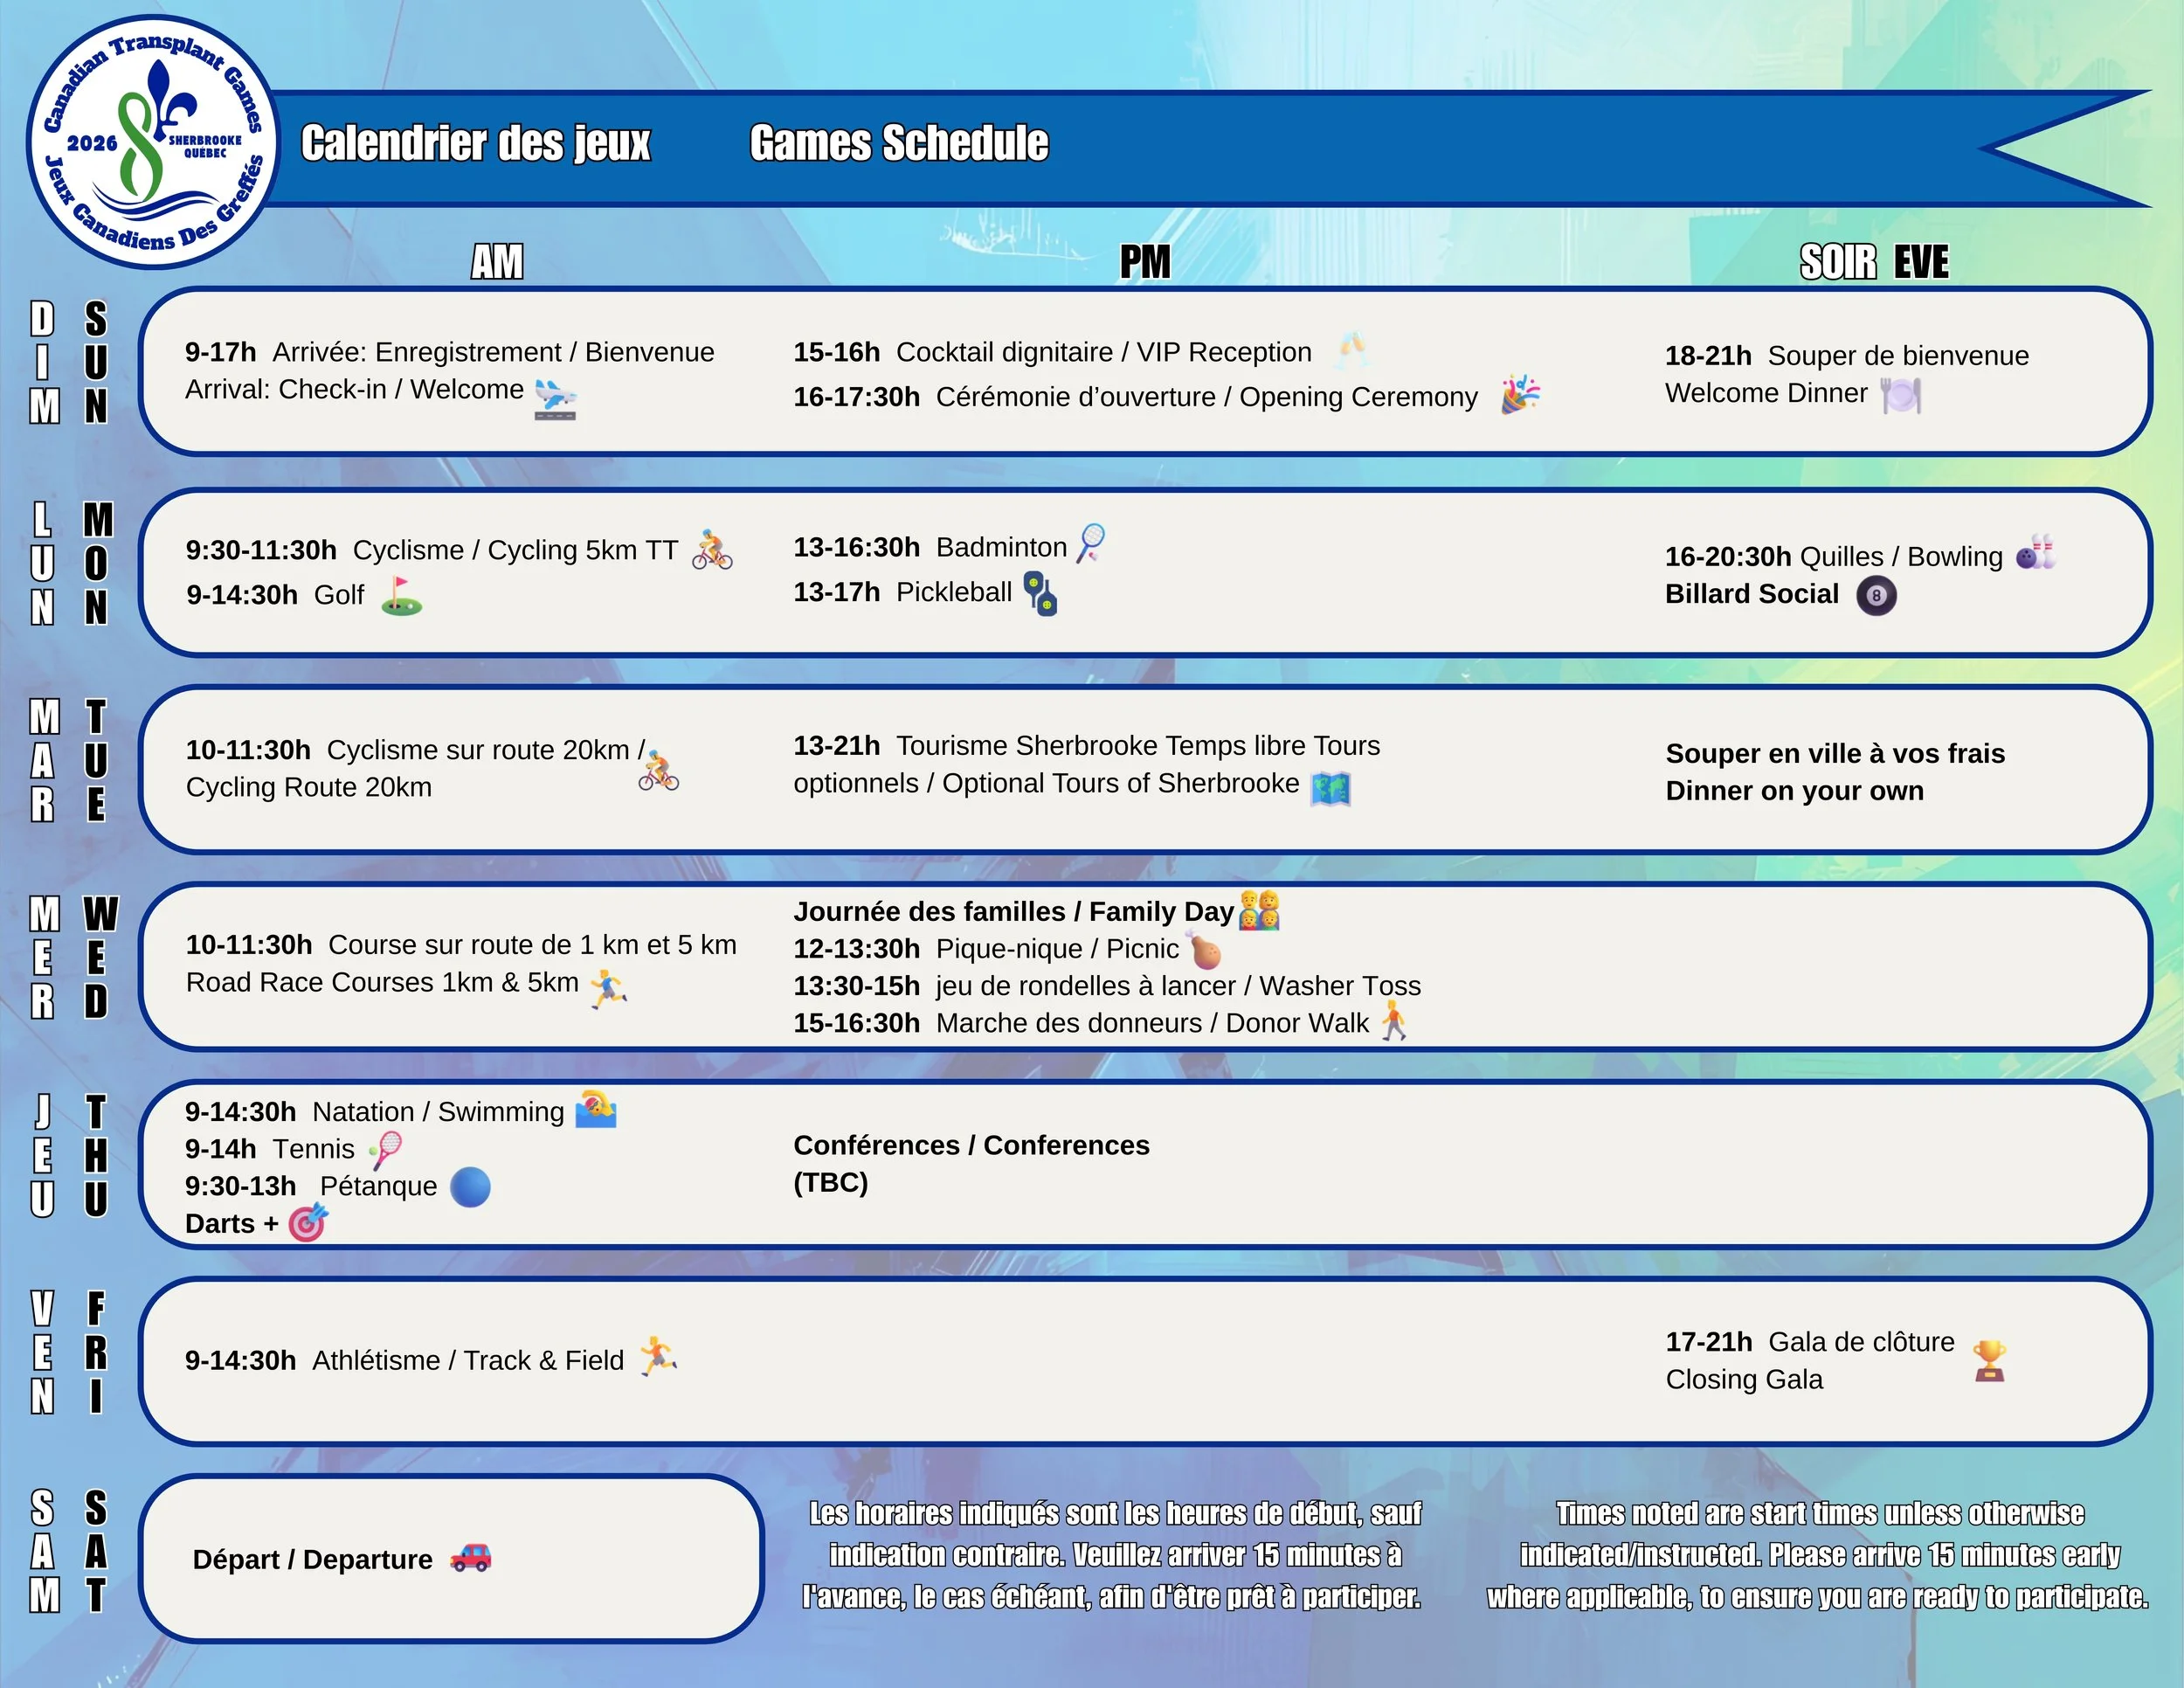Click the billiard eight-ball icon
This screenshot has width=2184, height=1688.
1876,596
